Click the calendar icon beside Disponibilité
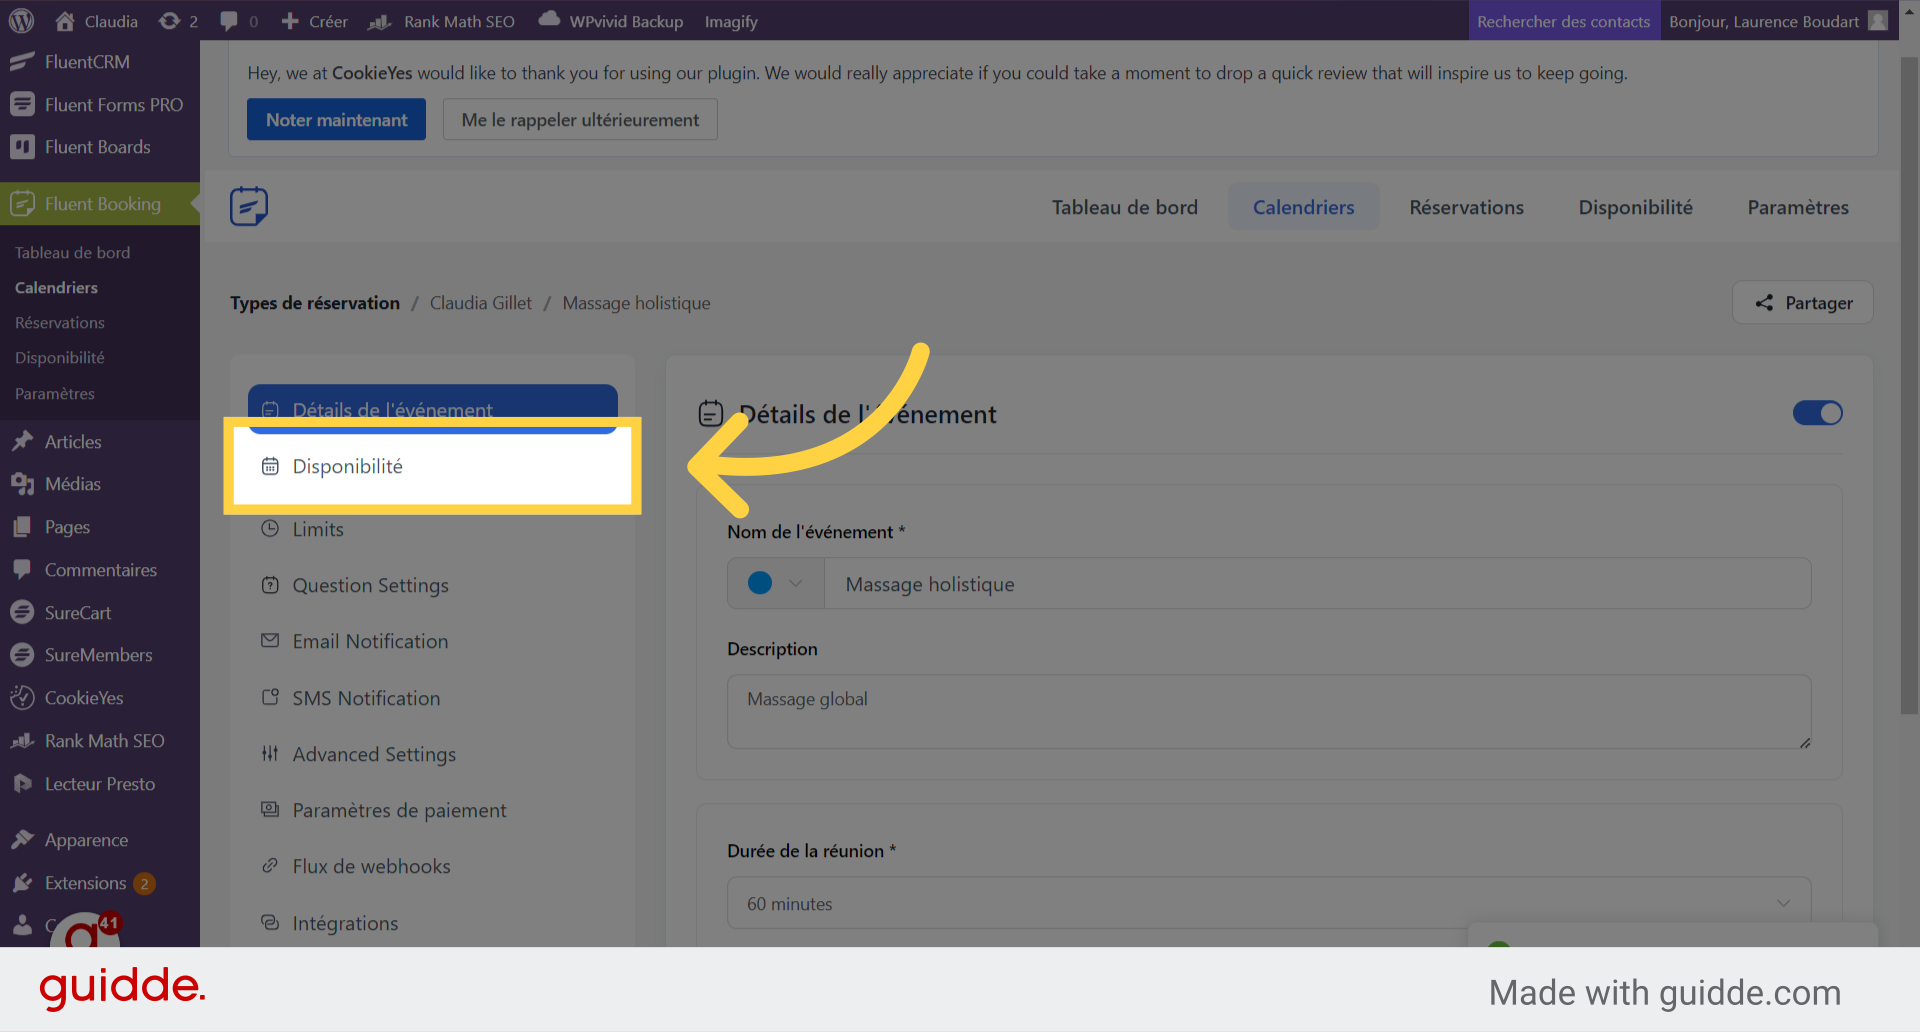Screen dimensions: 1920x1032 270,466
